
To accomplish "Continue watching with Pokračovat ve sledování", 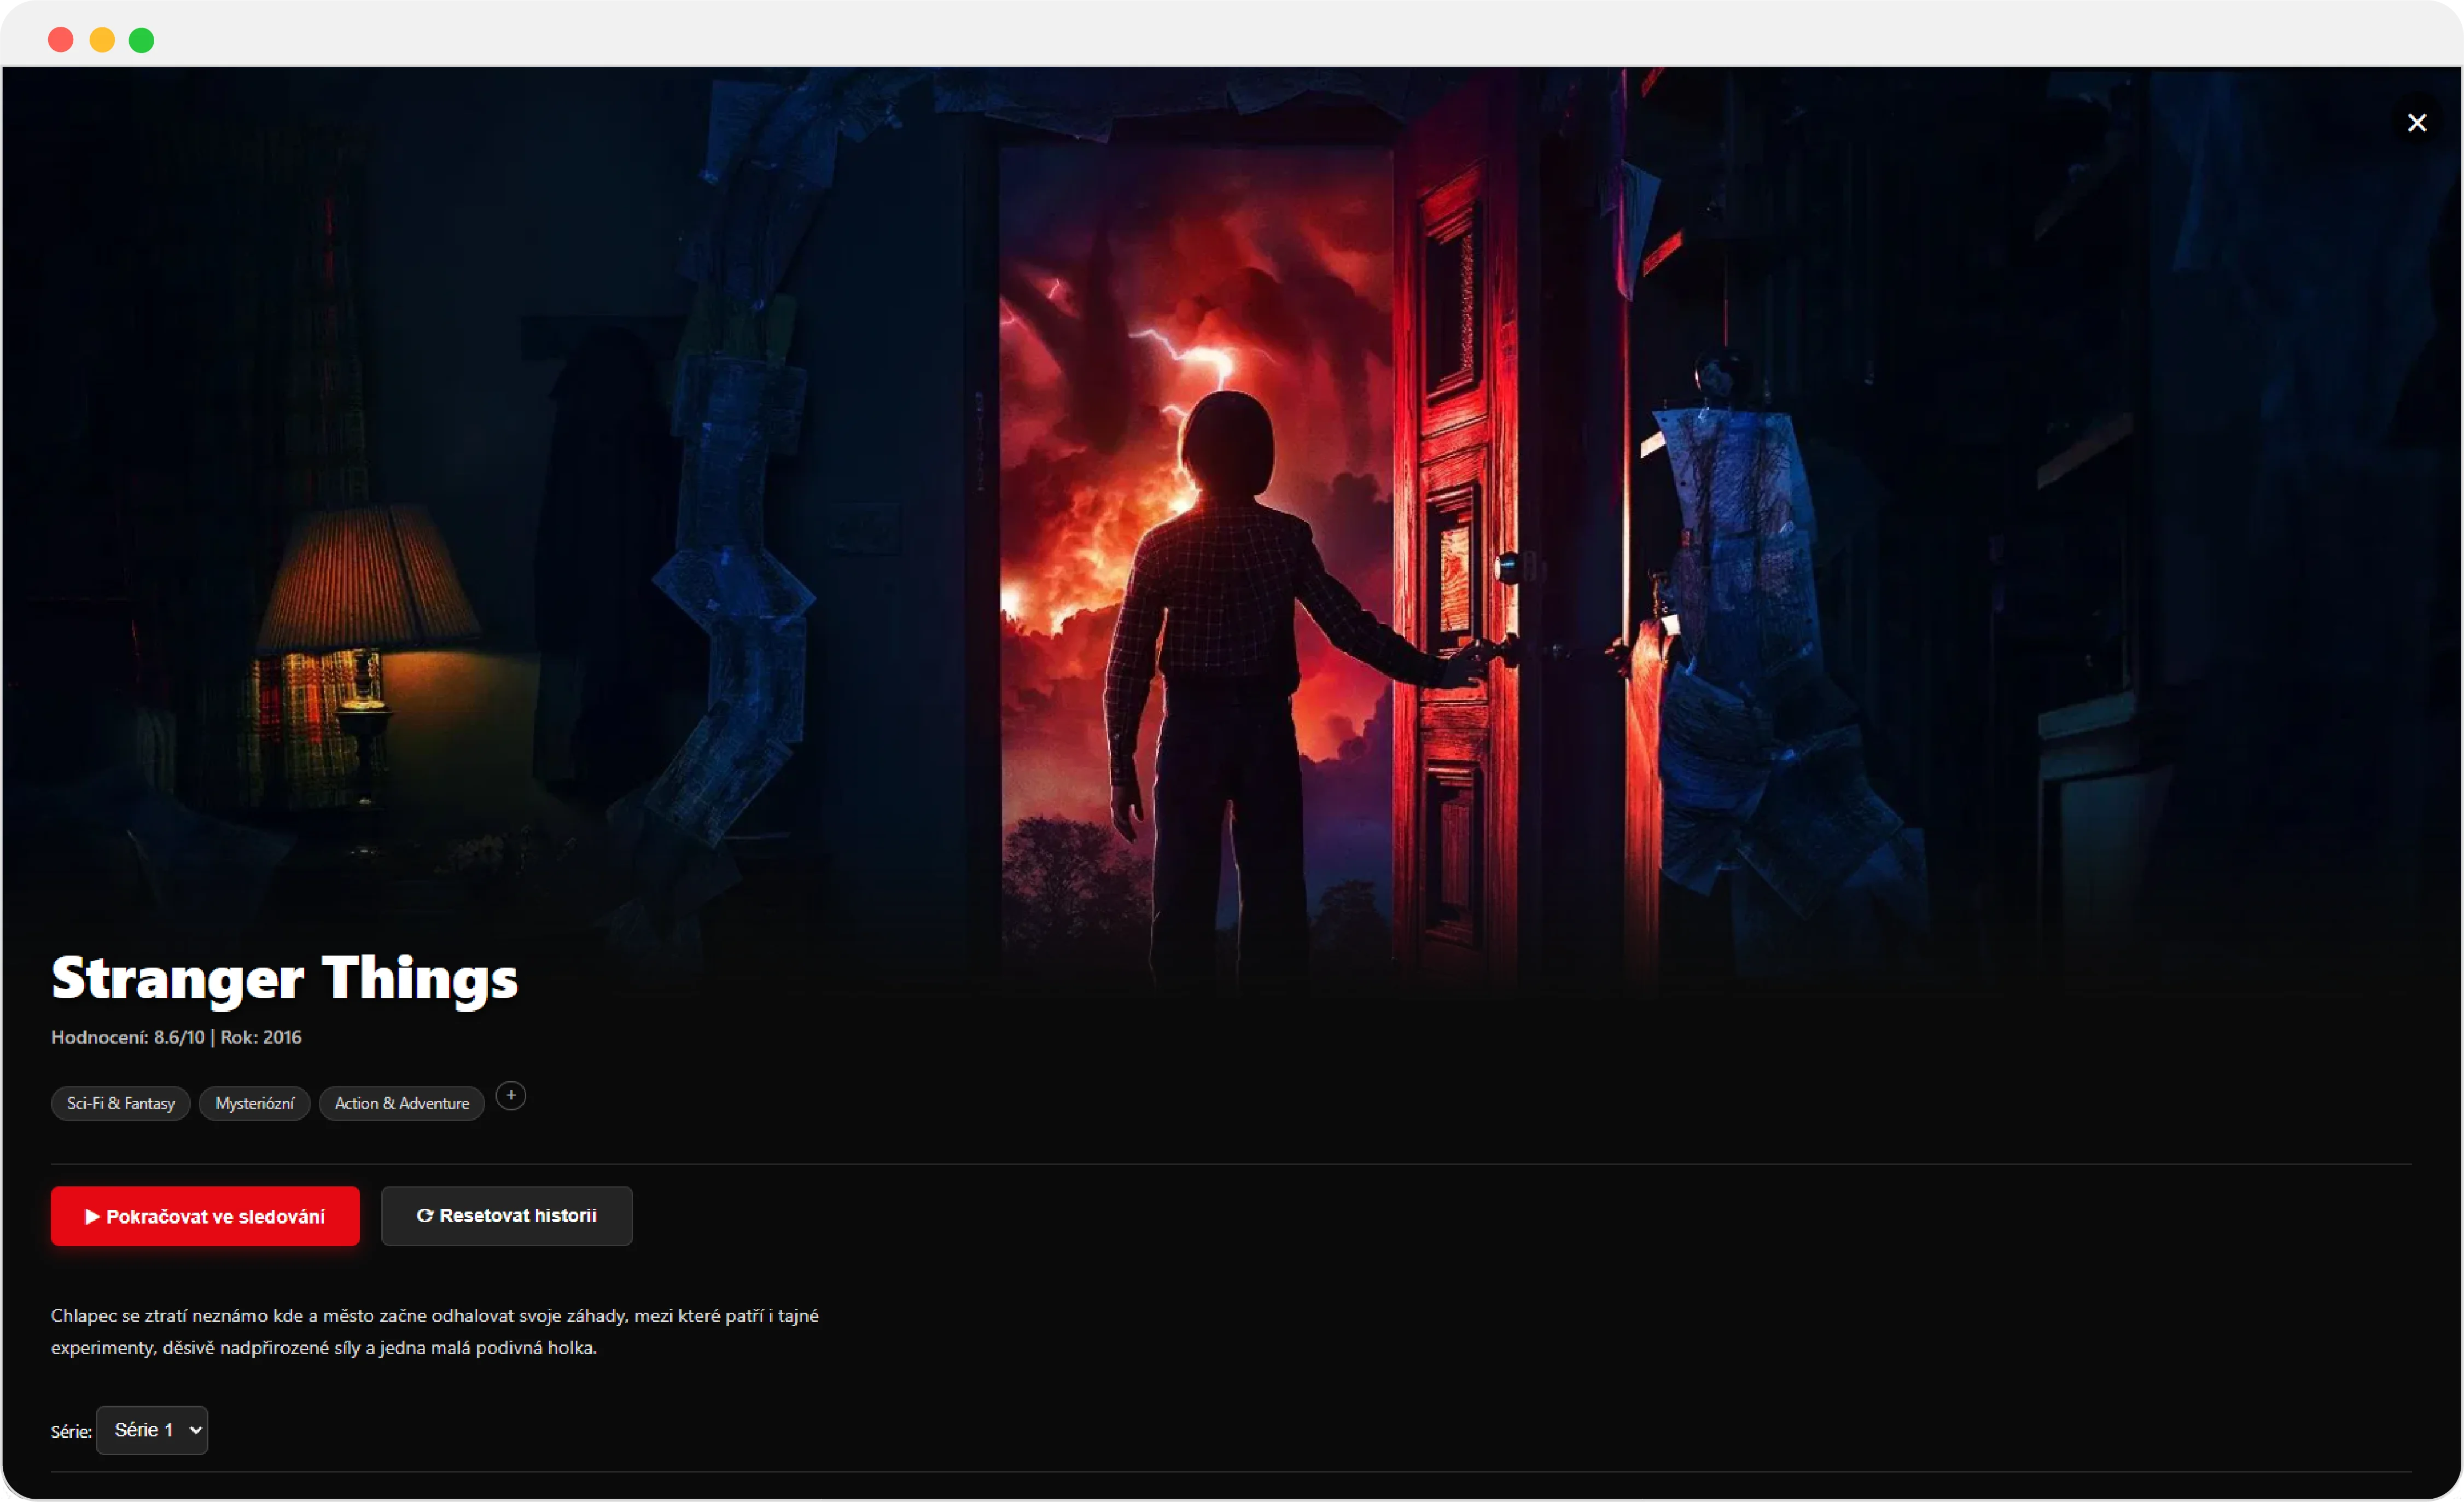I will (x=205, y=1216).
